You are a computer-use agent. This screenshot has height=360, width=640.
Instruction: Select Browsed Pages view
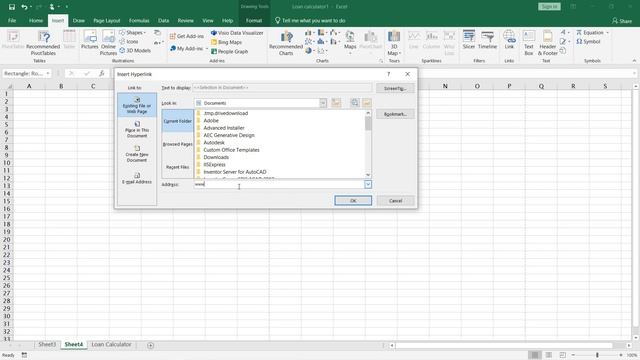178,144
